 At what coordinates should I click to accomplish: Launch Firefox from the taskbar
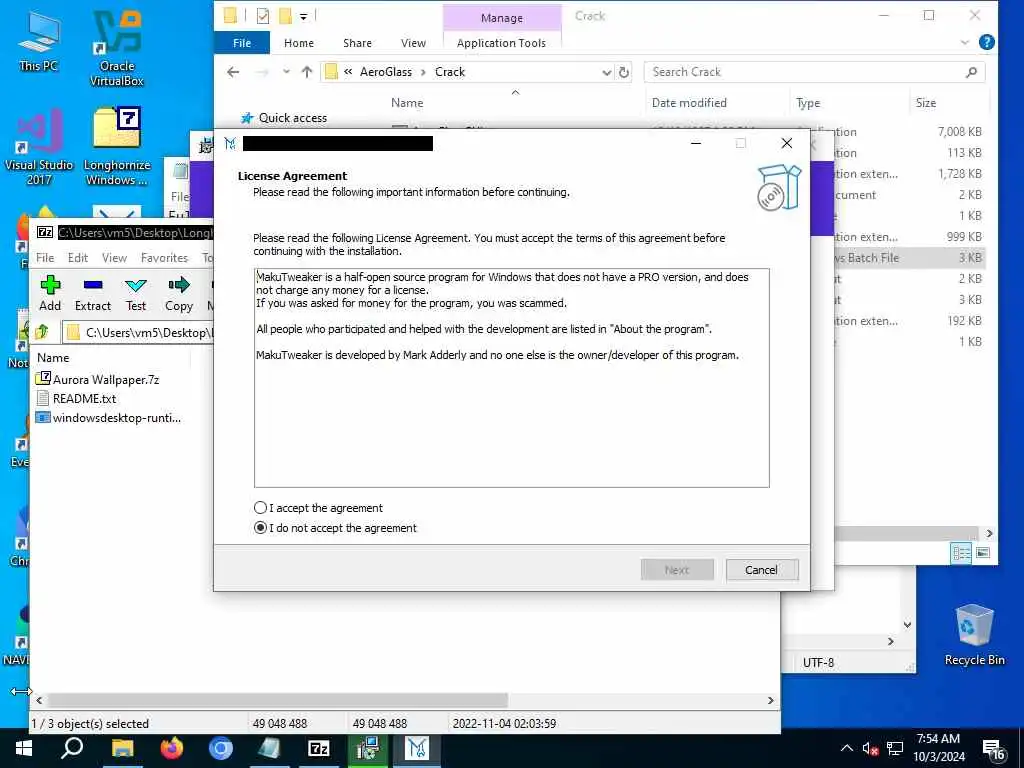172,748
